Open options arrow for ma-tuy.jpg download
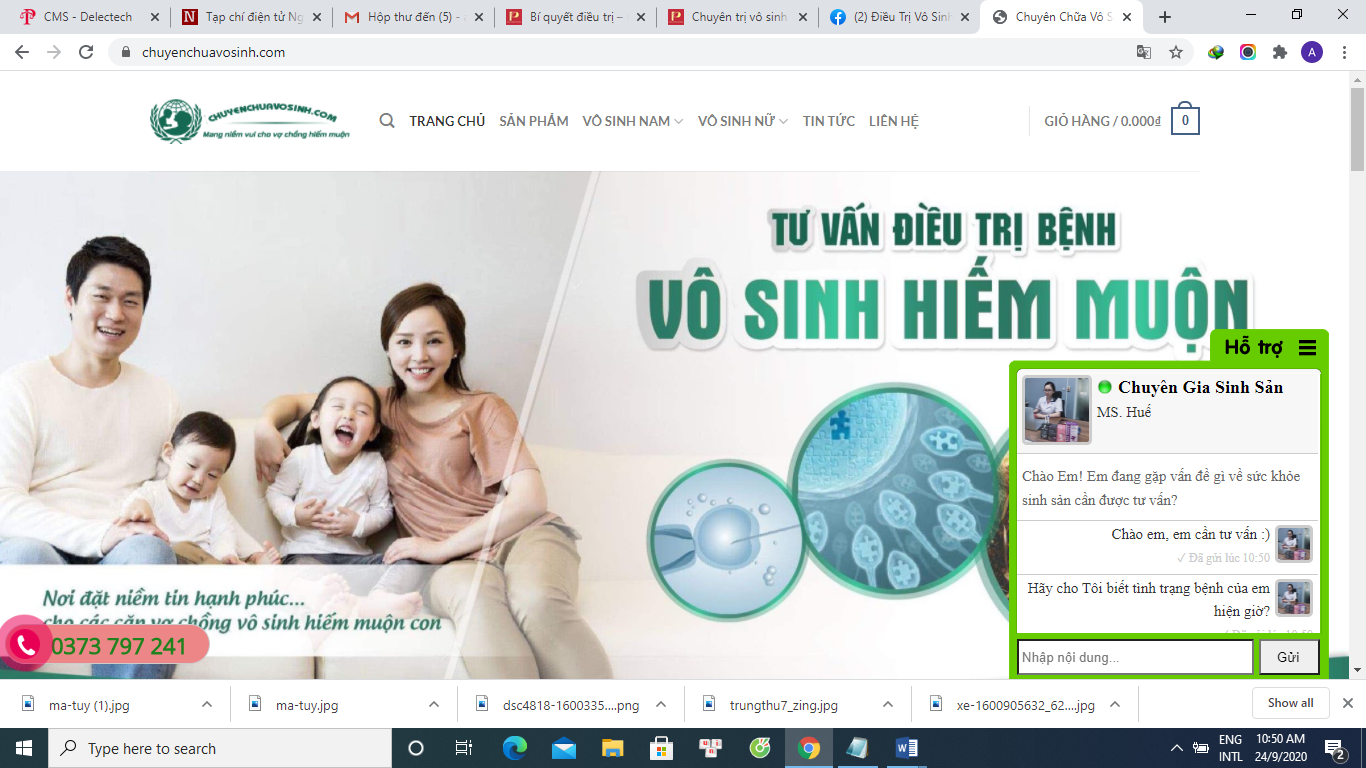 click(434, 704)
